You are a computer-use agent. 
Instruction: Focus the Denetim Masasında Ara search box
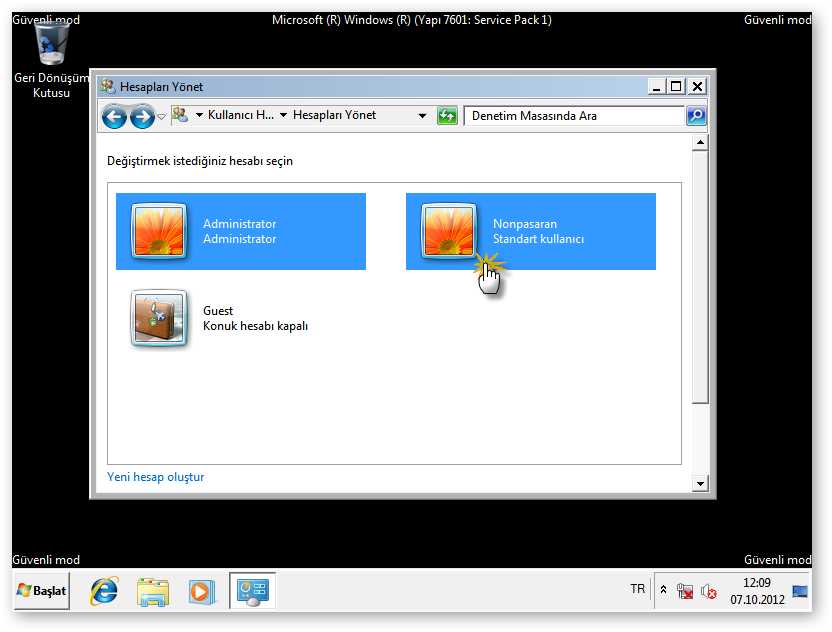(574, 116)
